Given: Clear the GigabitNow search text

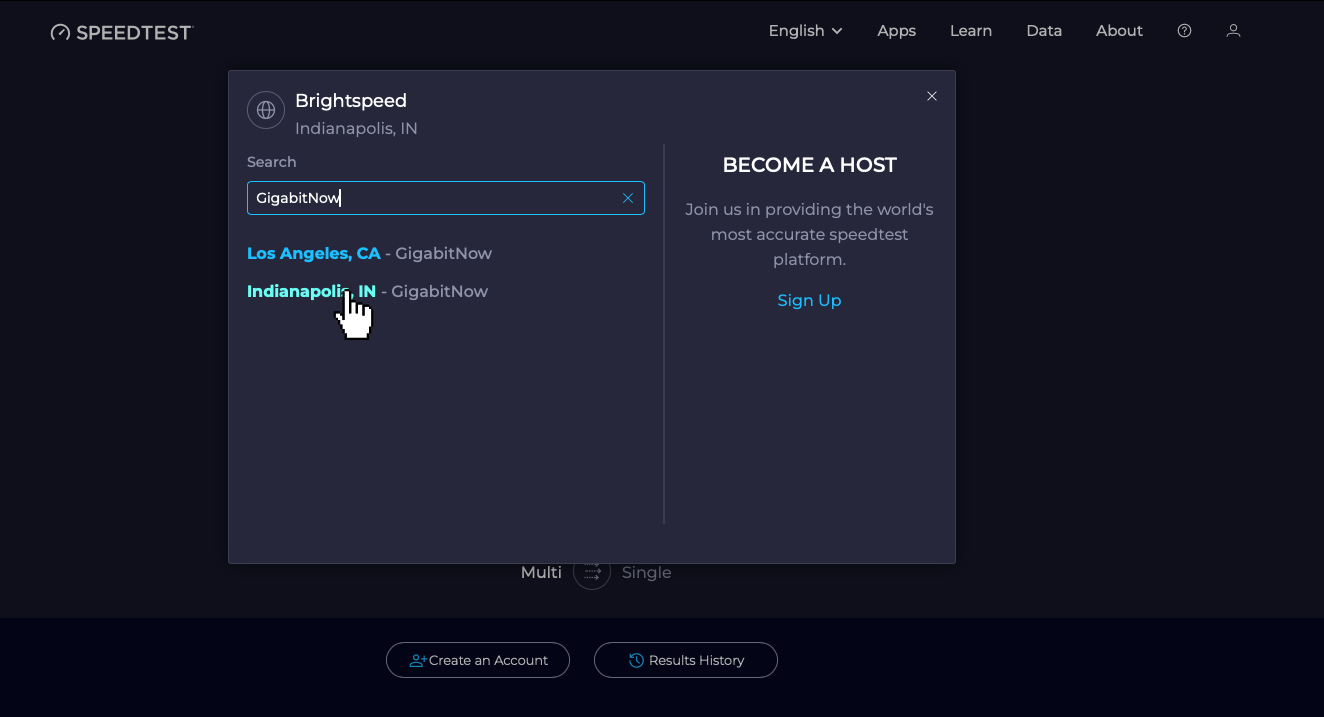Looking at the screenshot, I should 628,198.
